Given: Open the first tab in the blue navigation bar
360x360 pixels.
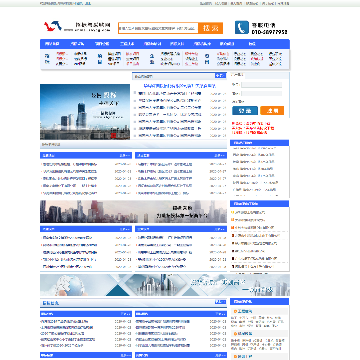Looking at the screenshot, I should 52,44.
